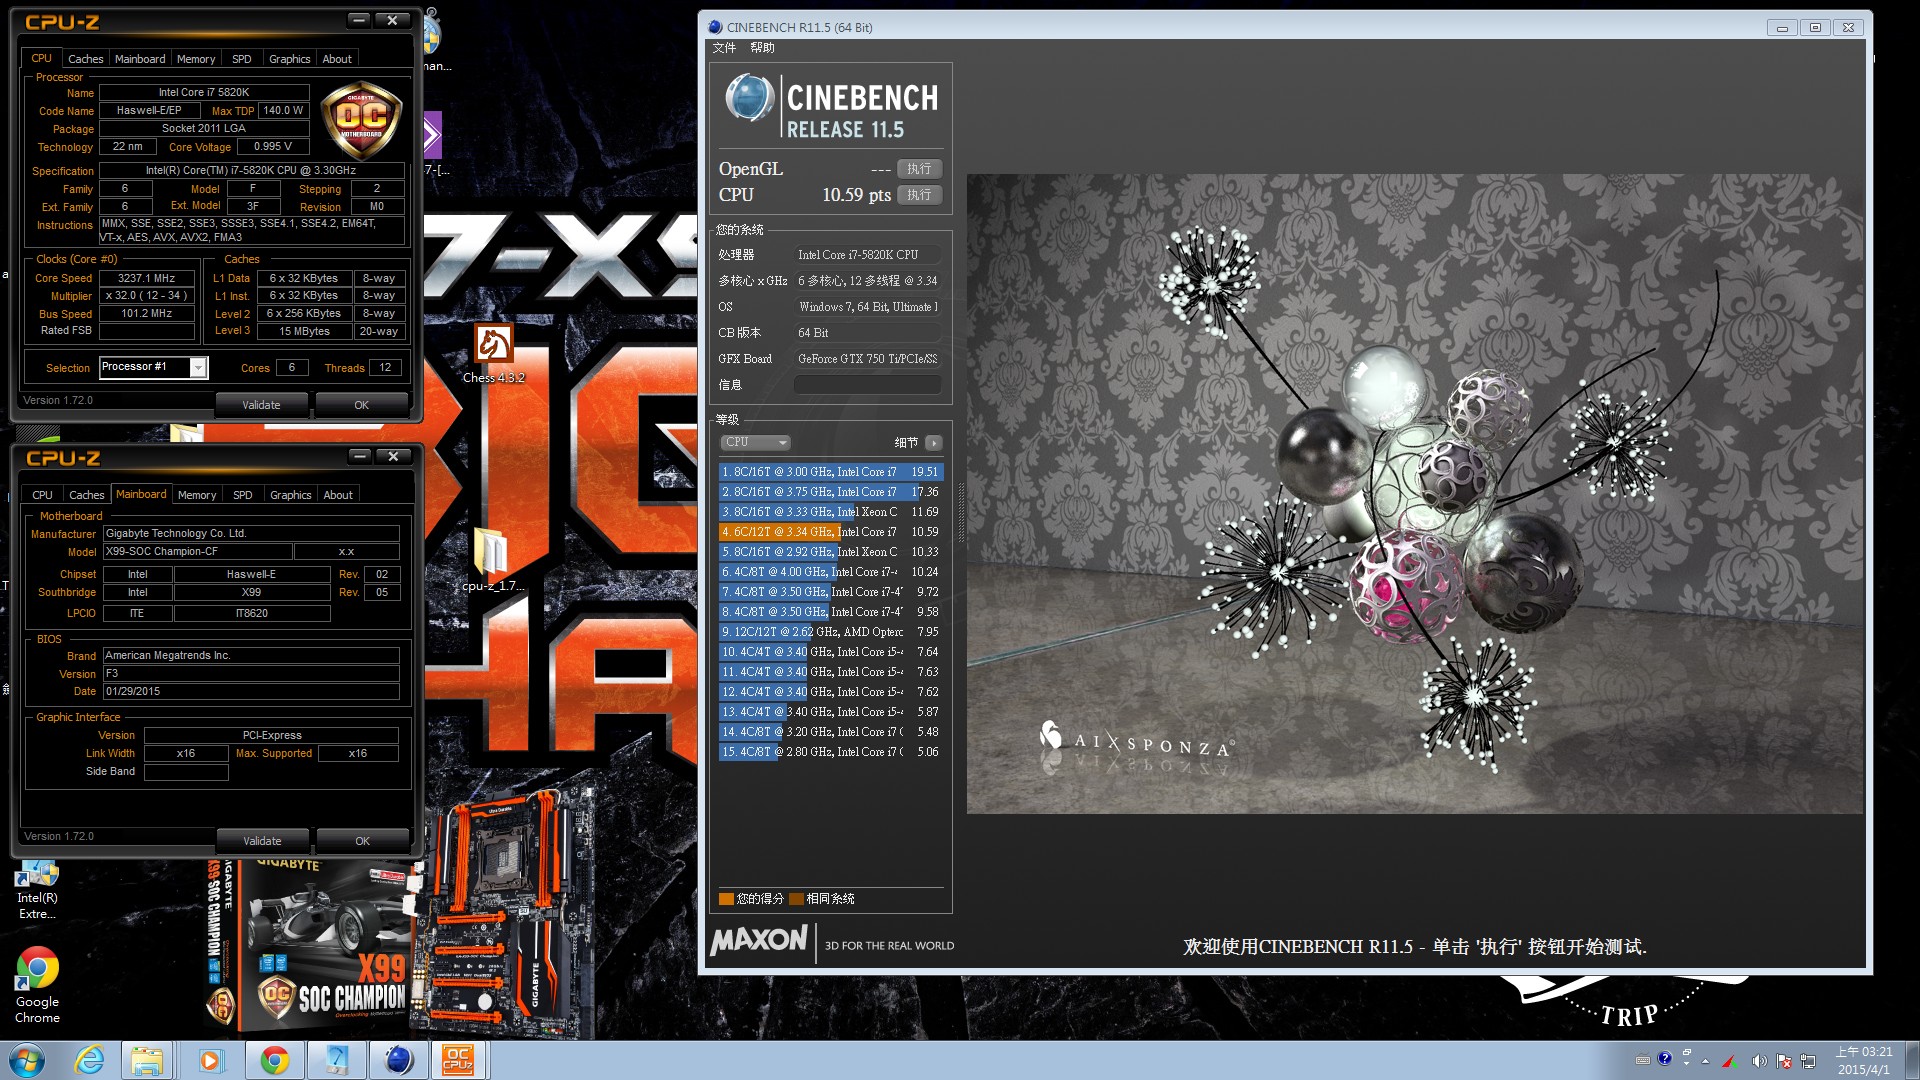1920x1080 pixels.
Task: Click the orange 您的得分 legend swatch
Action: (x=726, y=899)
